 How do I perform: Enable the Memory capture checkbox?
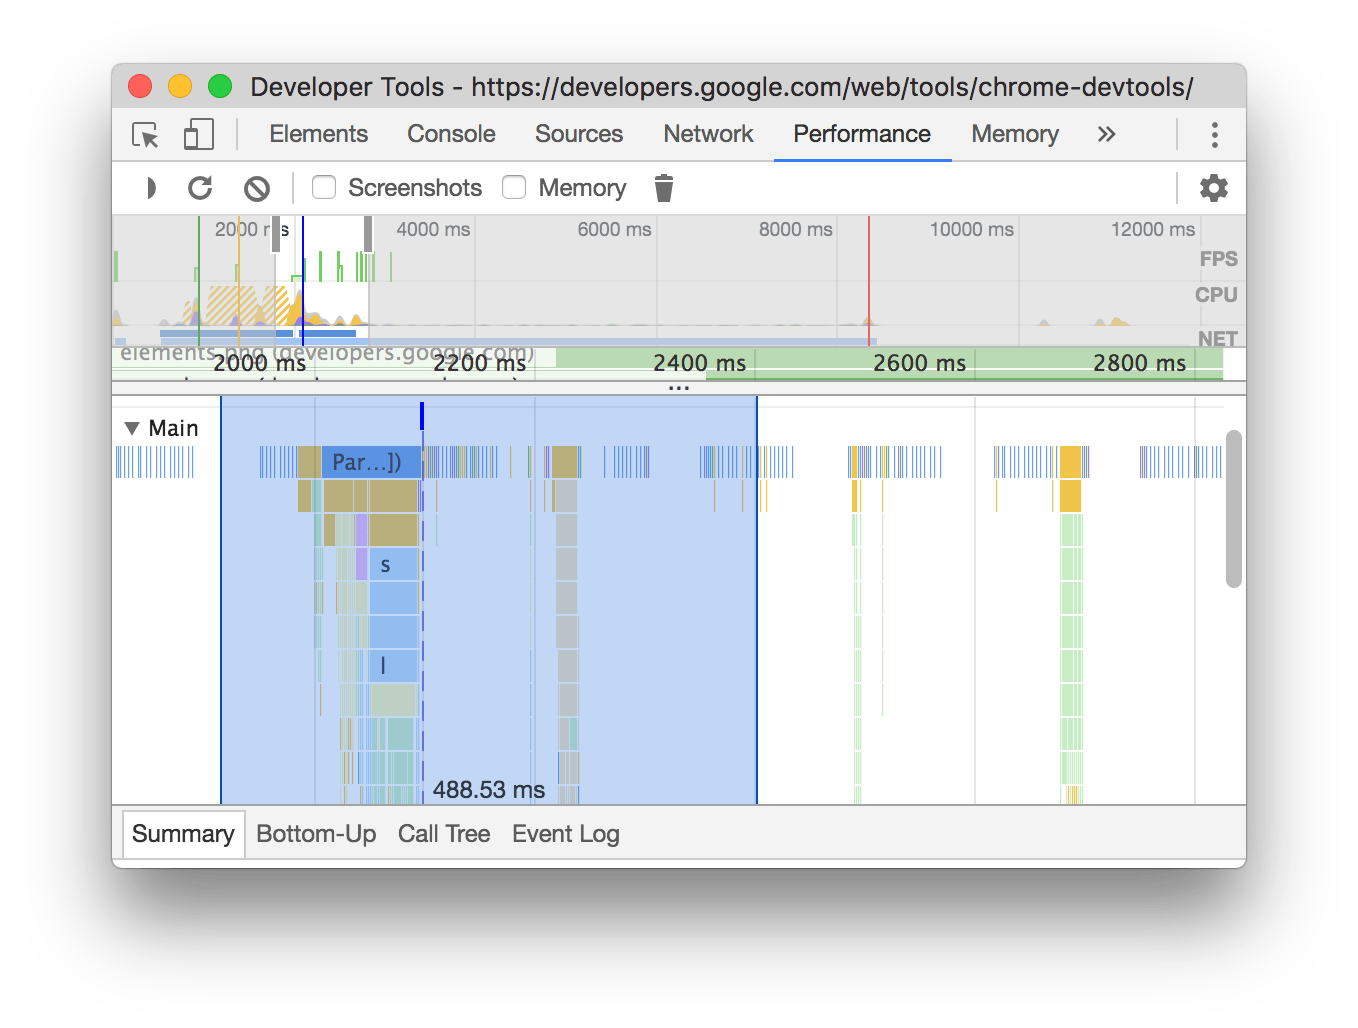514,187
